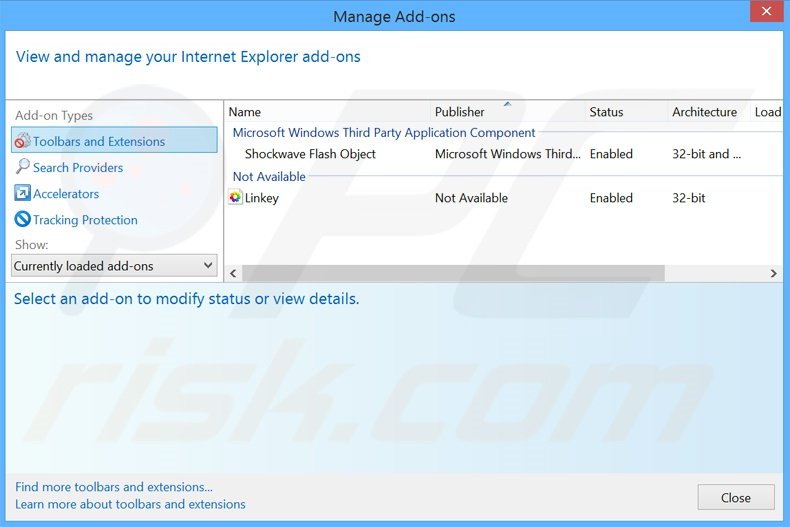Image resolution: width=790 pixels, height=527 pixels.
Task: Open Learn more about toolbars and extensions
Action: pos(130,504)
